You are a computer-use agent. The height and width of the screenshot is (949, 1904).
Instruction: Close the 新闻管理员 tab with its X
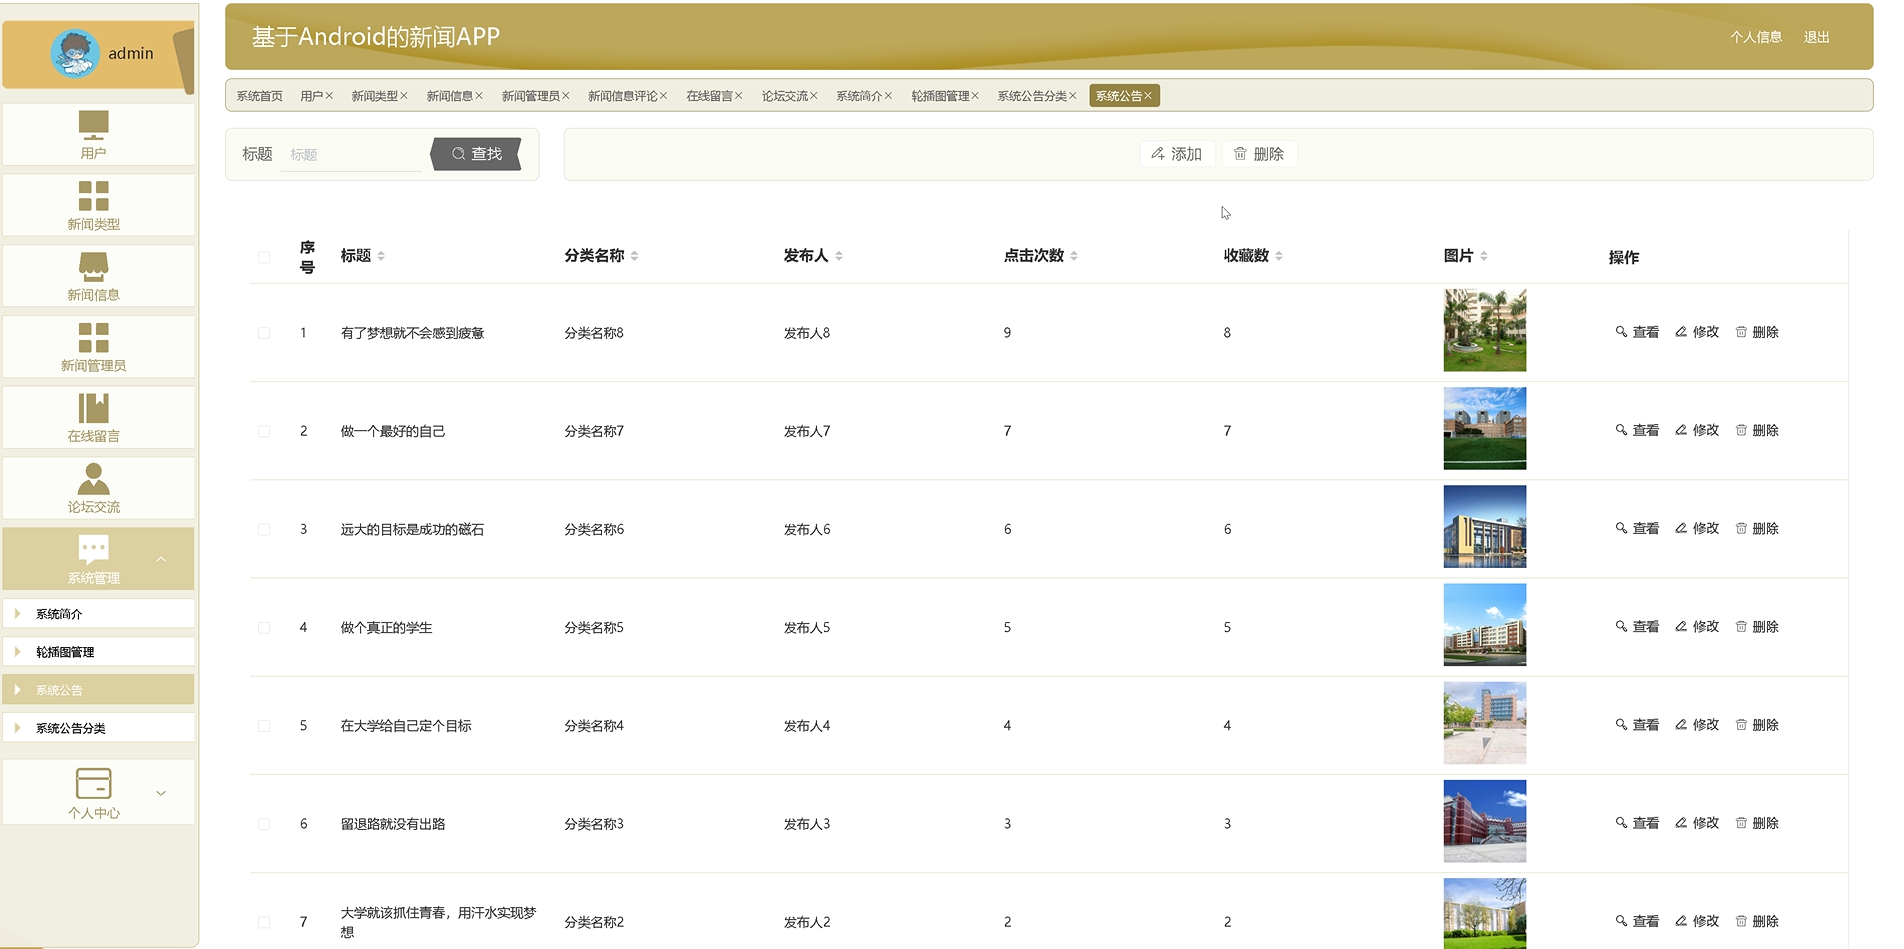[566, 96]
